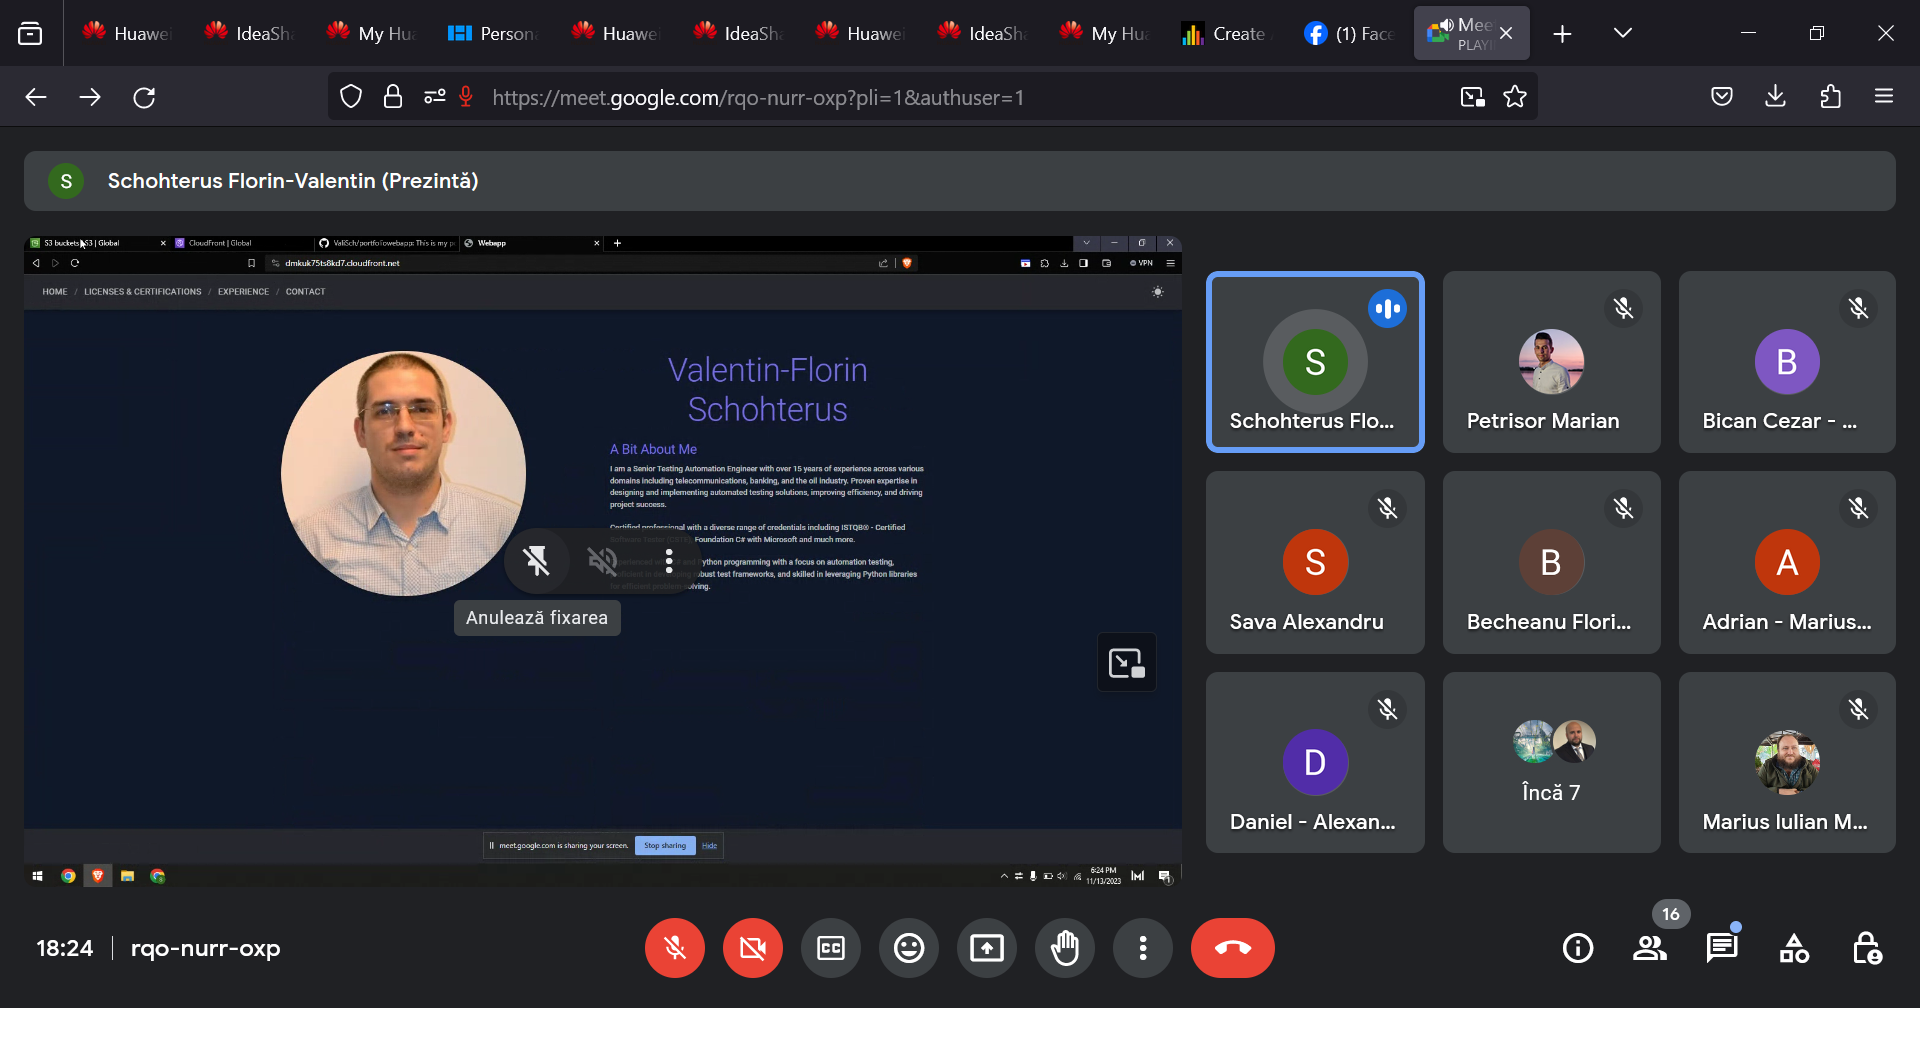This screenshot has width=1920, height=1043.
Task: Switch to the Facebook tab
Action: pyautogui.click(x=1350, y=33)
